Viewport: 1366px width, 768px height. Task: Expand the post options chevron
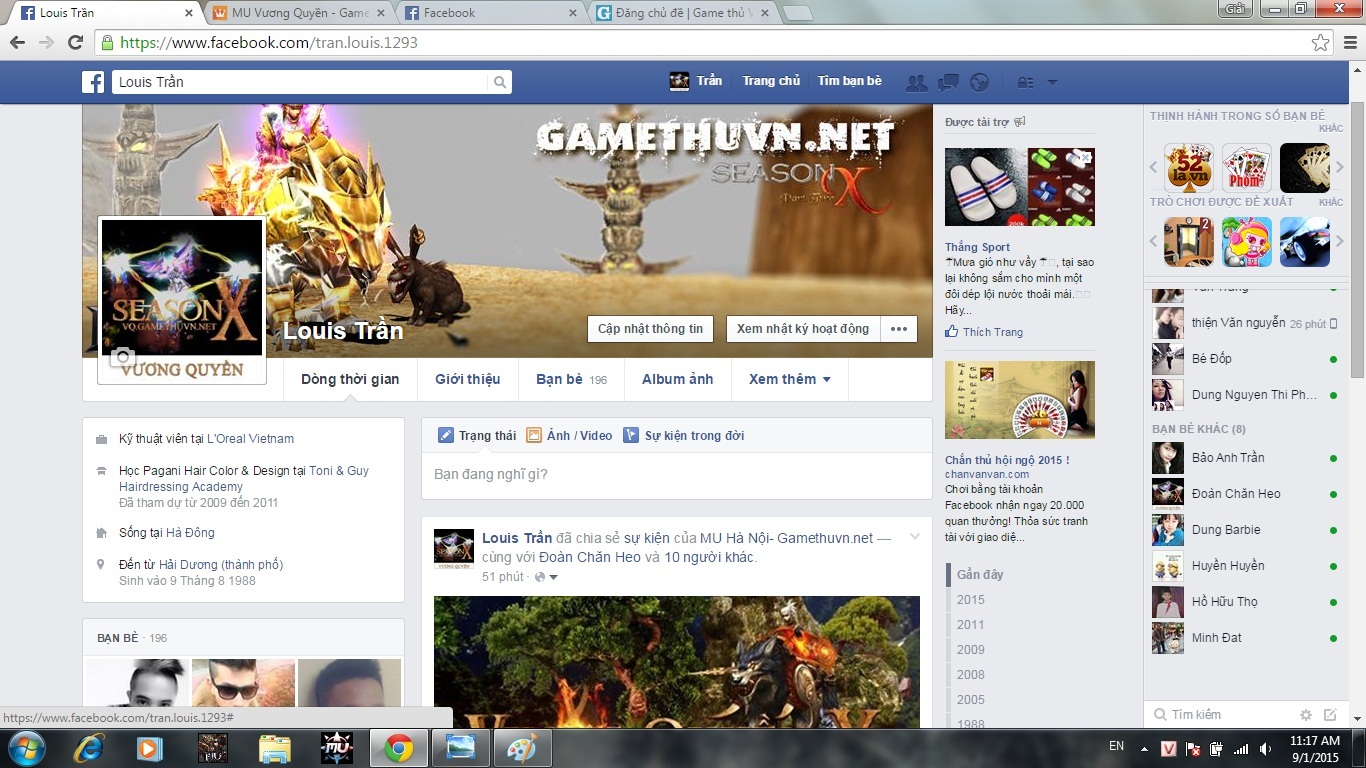(x=914, y=538)
